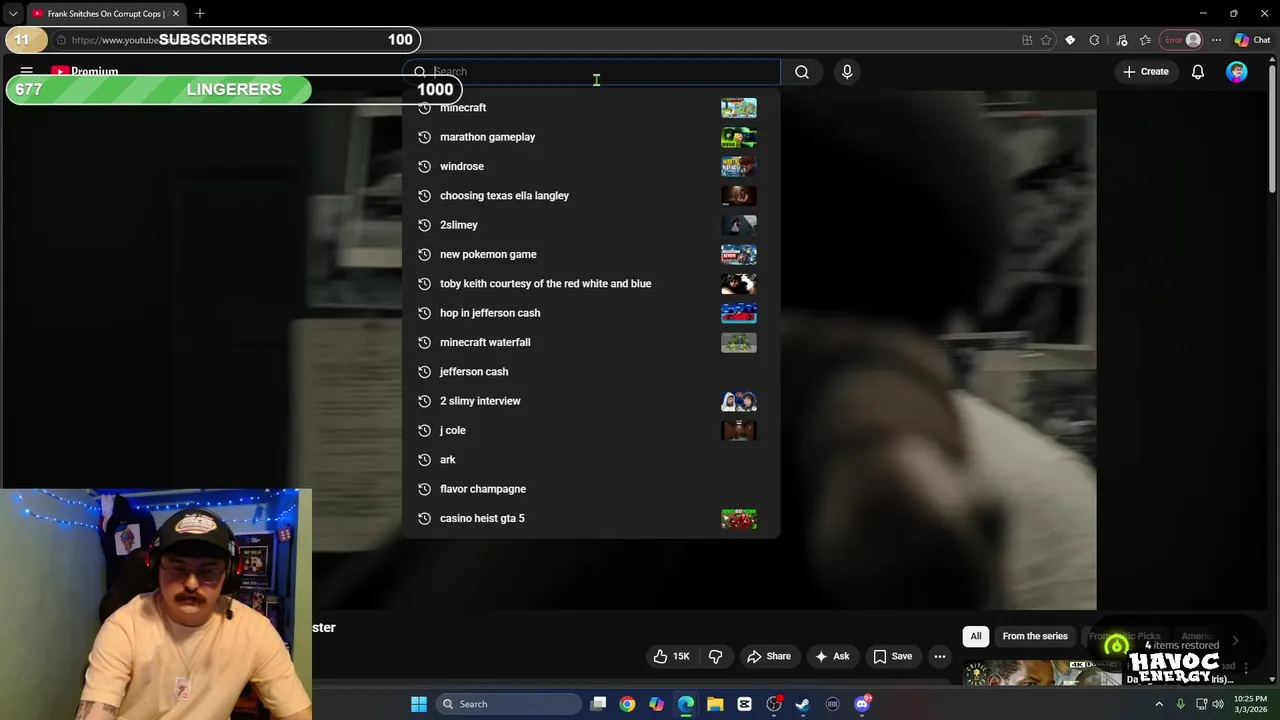Viewport: 1280px width, 720px height.
Task: Go to YouTube Premium home logo
Action: (x=85, y=72)
